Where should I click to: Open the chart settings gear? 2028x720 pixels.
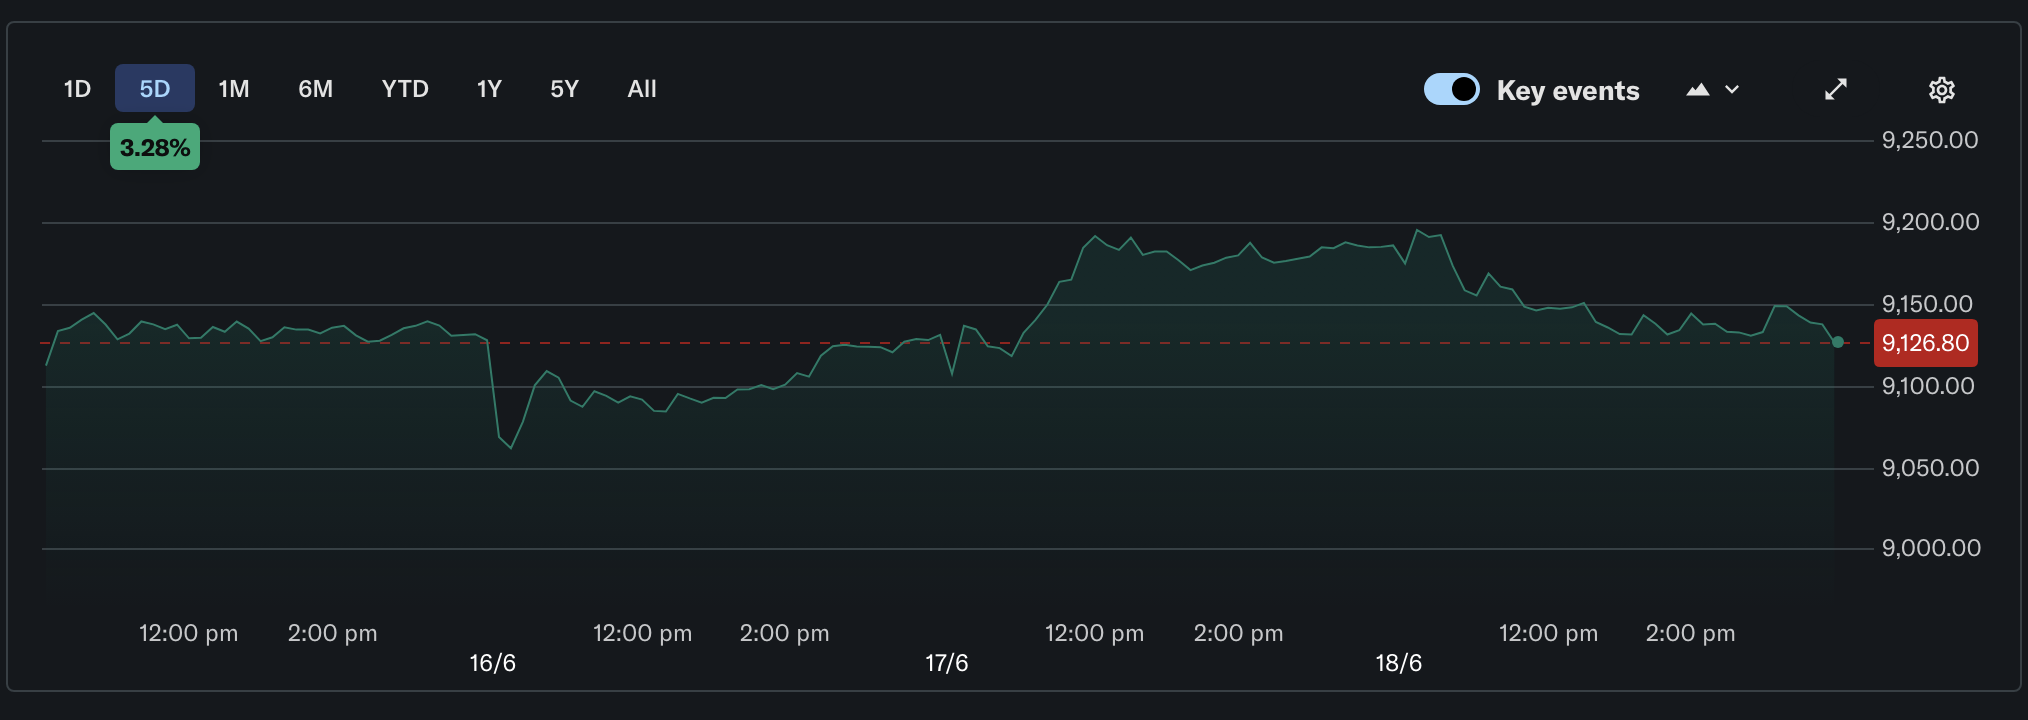(1941, 90)
